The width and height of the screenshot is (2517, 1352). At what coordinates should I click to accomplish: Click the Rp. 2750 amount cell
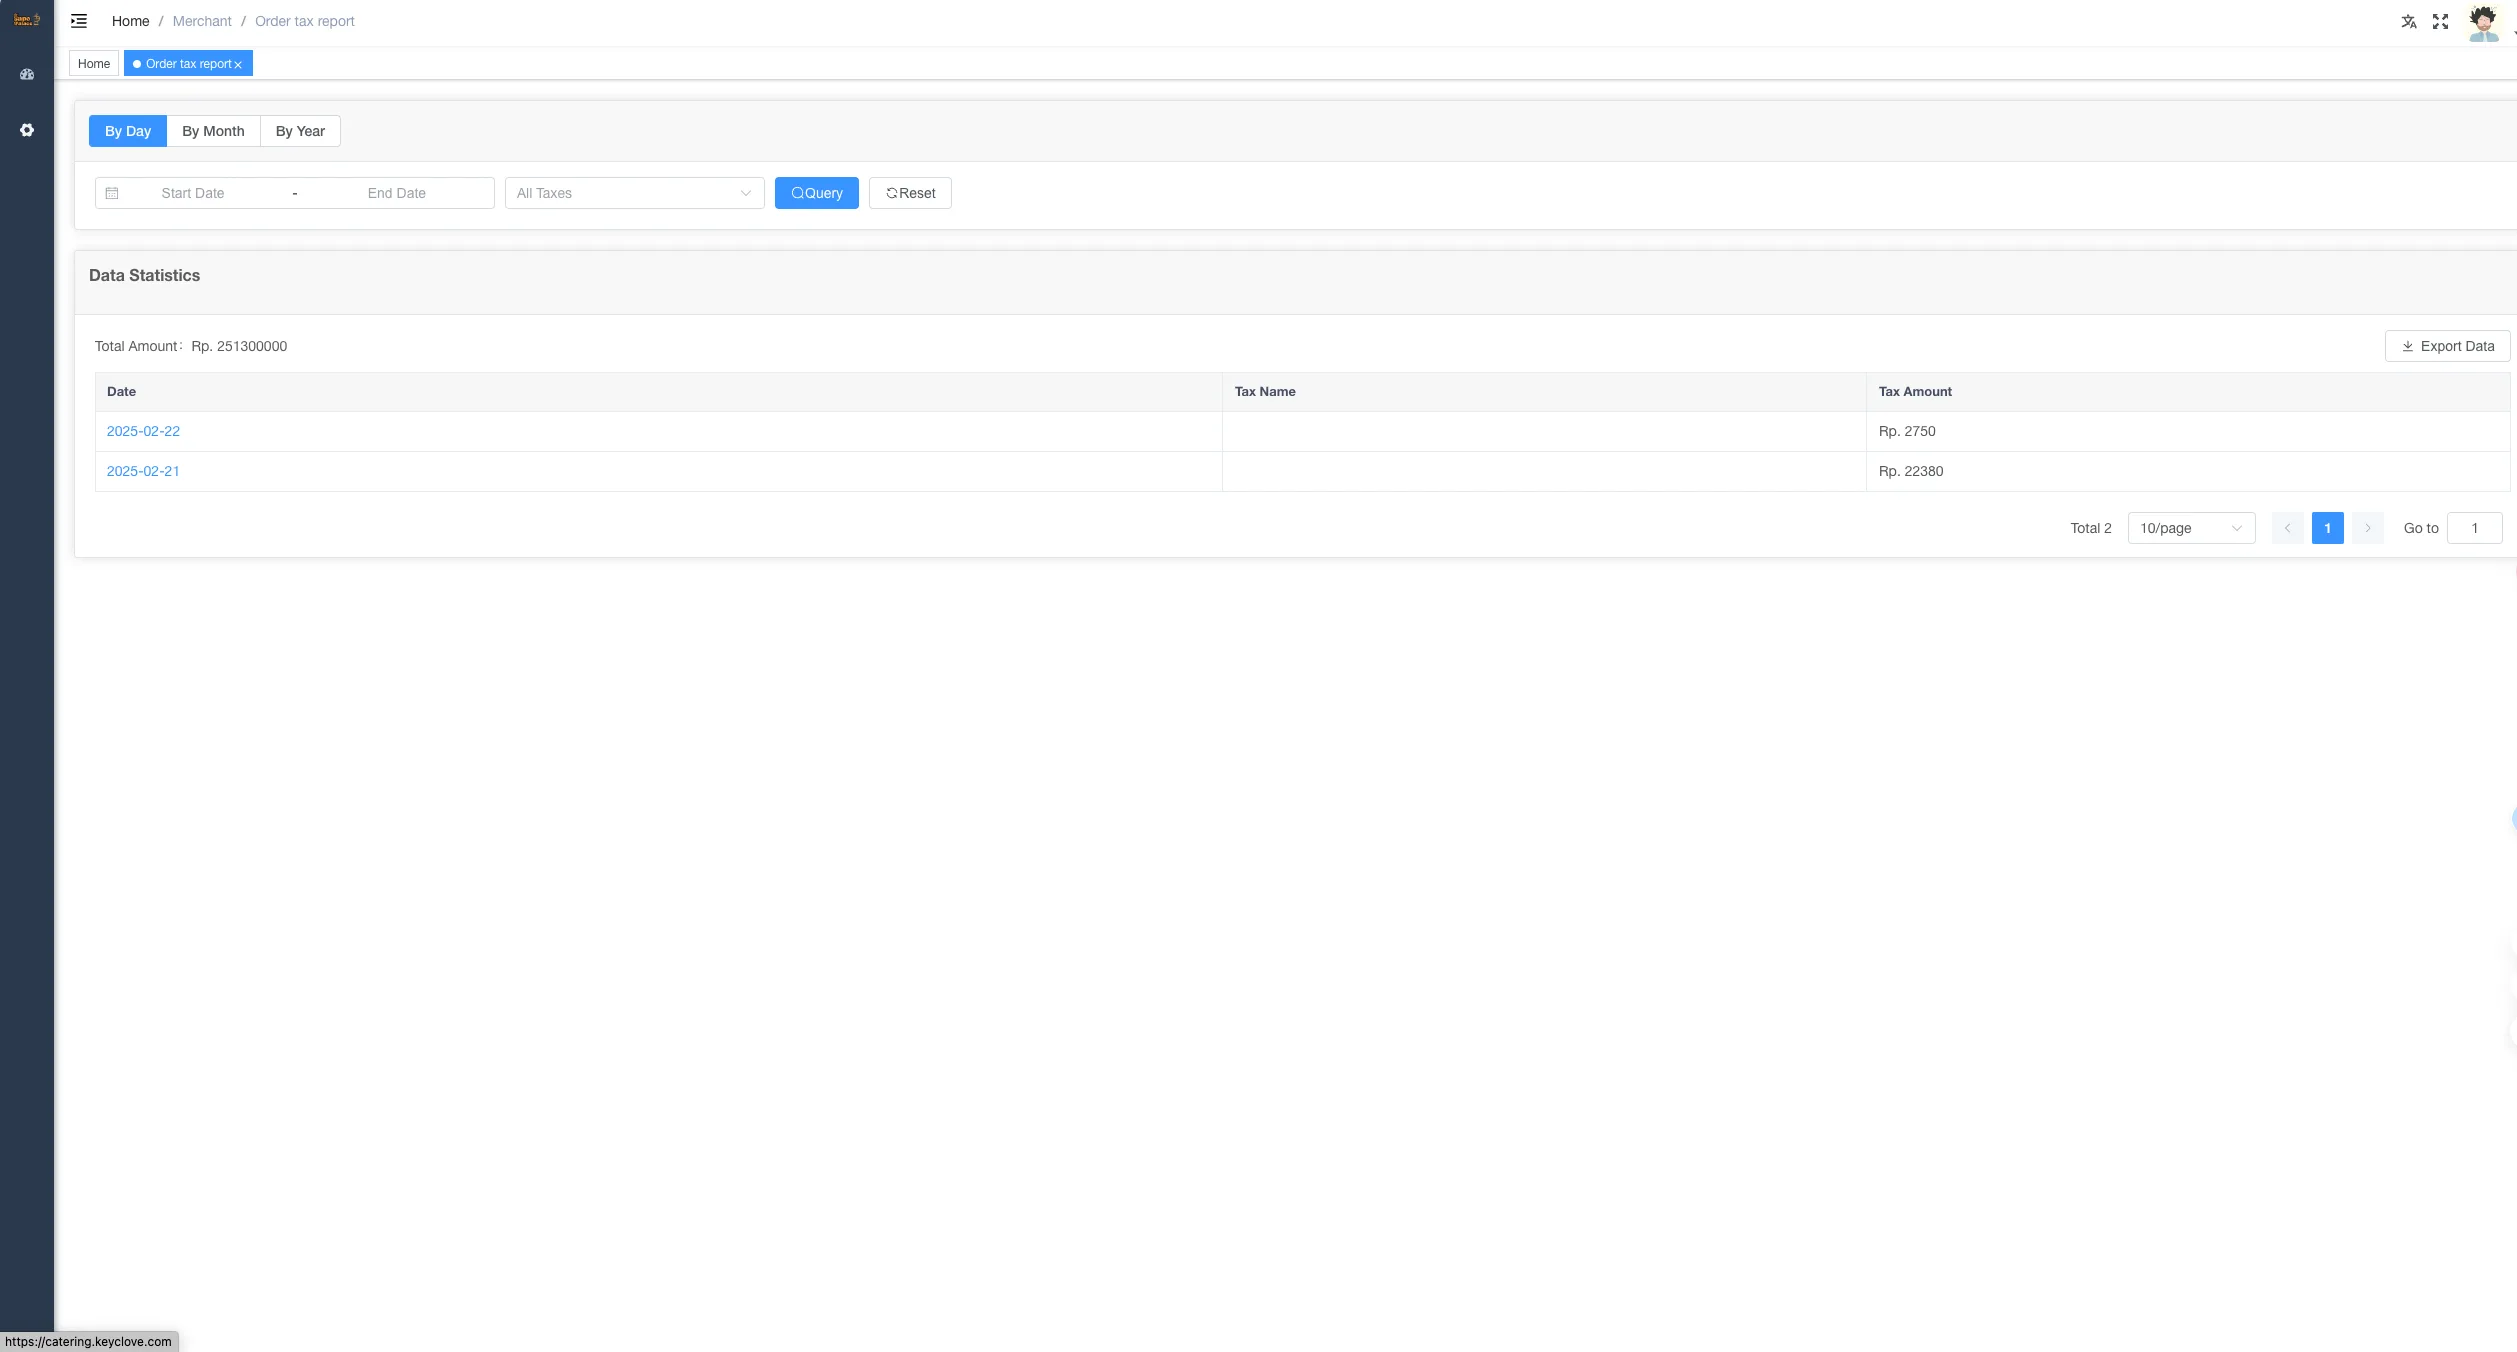tap(2188, 431)
